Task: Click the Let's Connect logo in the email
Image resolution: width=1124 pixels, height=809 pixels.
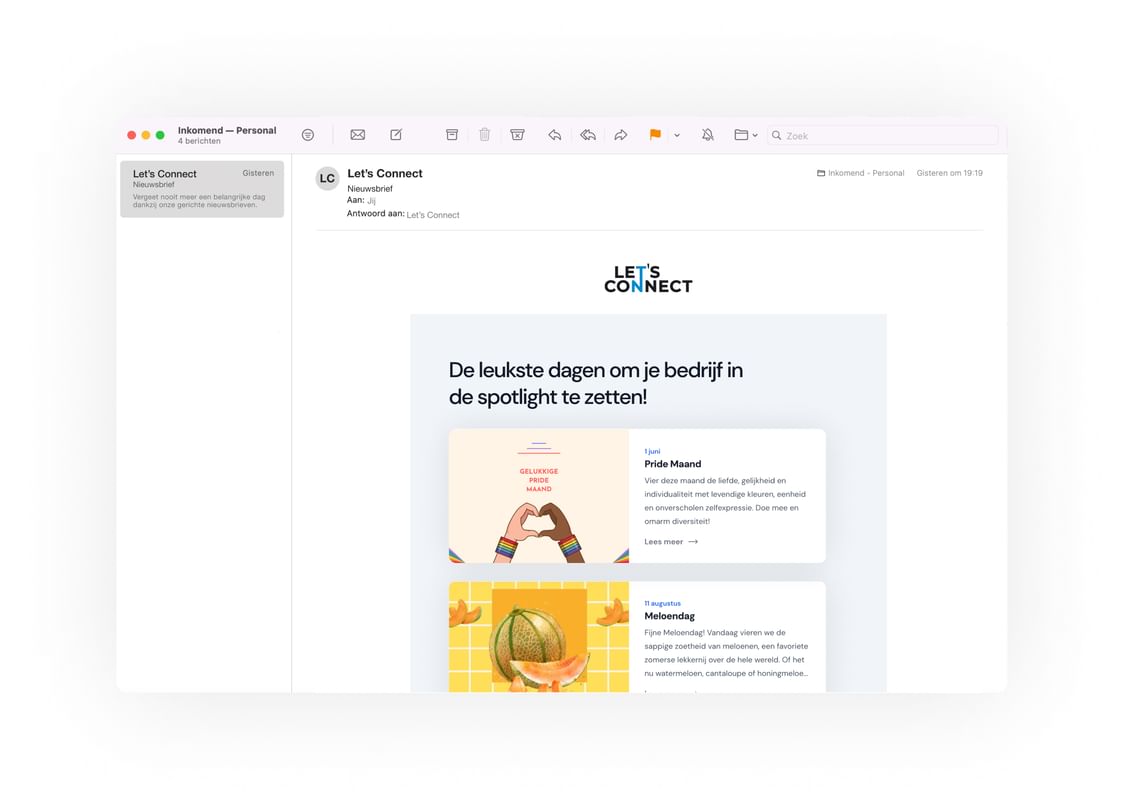Action: point(648,279)
